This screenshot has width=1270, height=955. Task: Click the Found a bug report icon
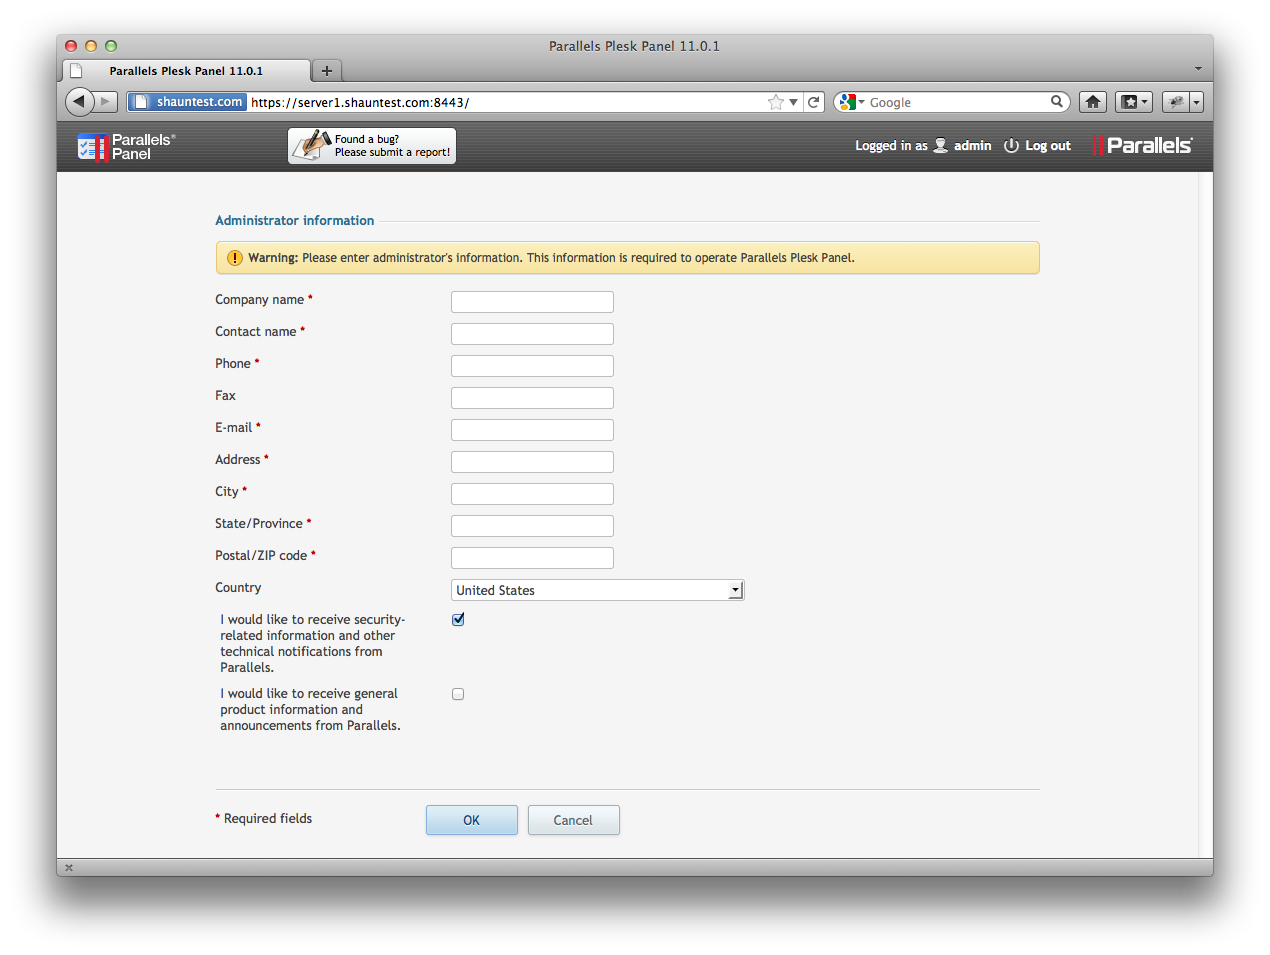click(311, 145)
